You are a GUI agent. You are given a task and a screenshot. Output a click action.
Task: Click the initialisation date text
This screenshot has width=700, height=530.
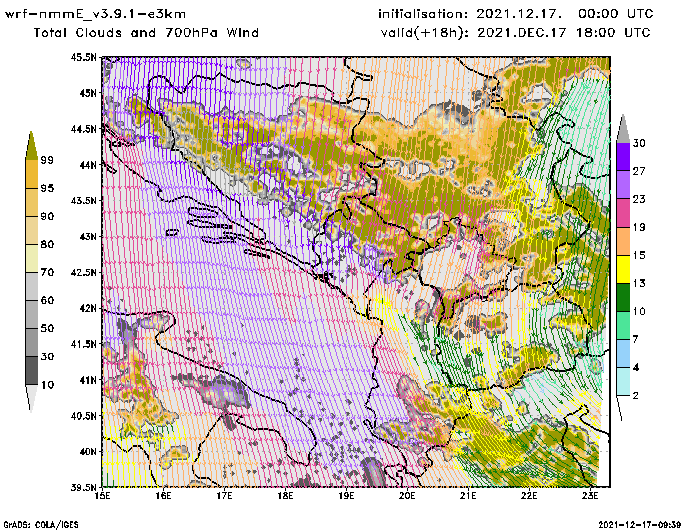pos(516,14)
